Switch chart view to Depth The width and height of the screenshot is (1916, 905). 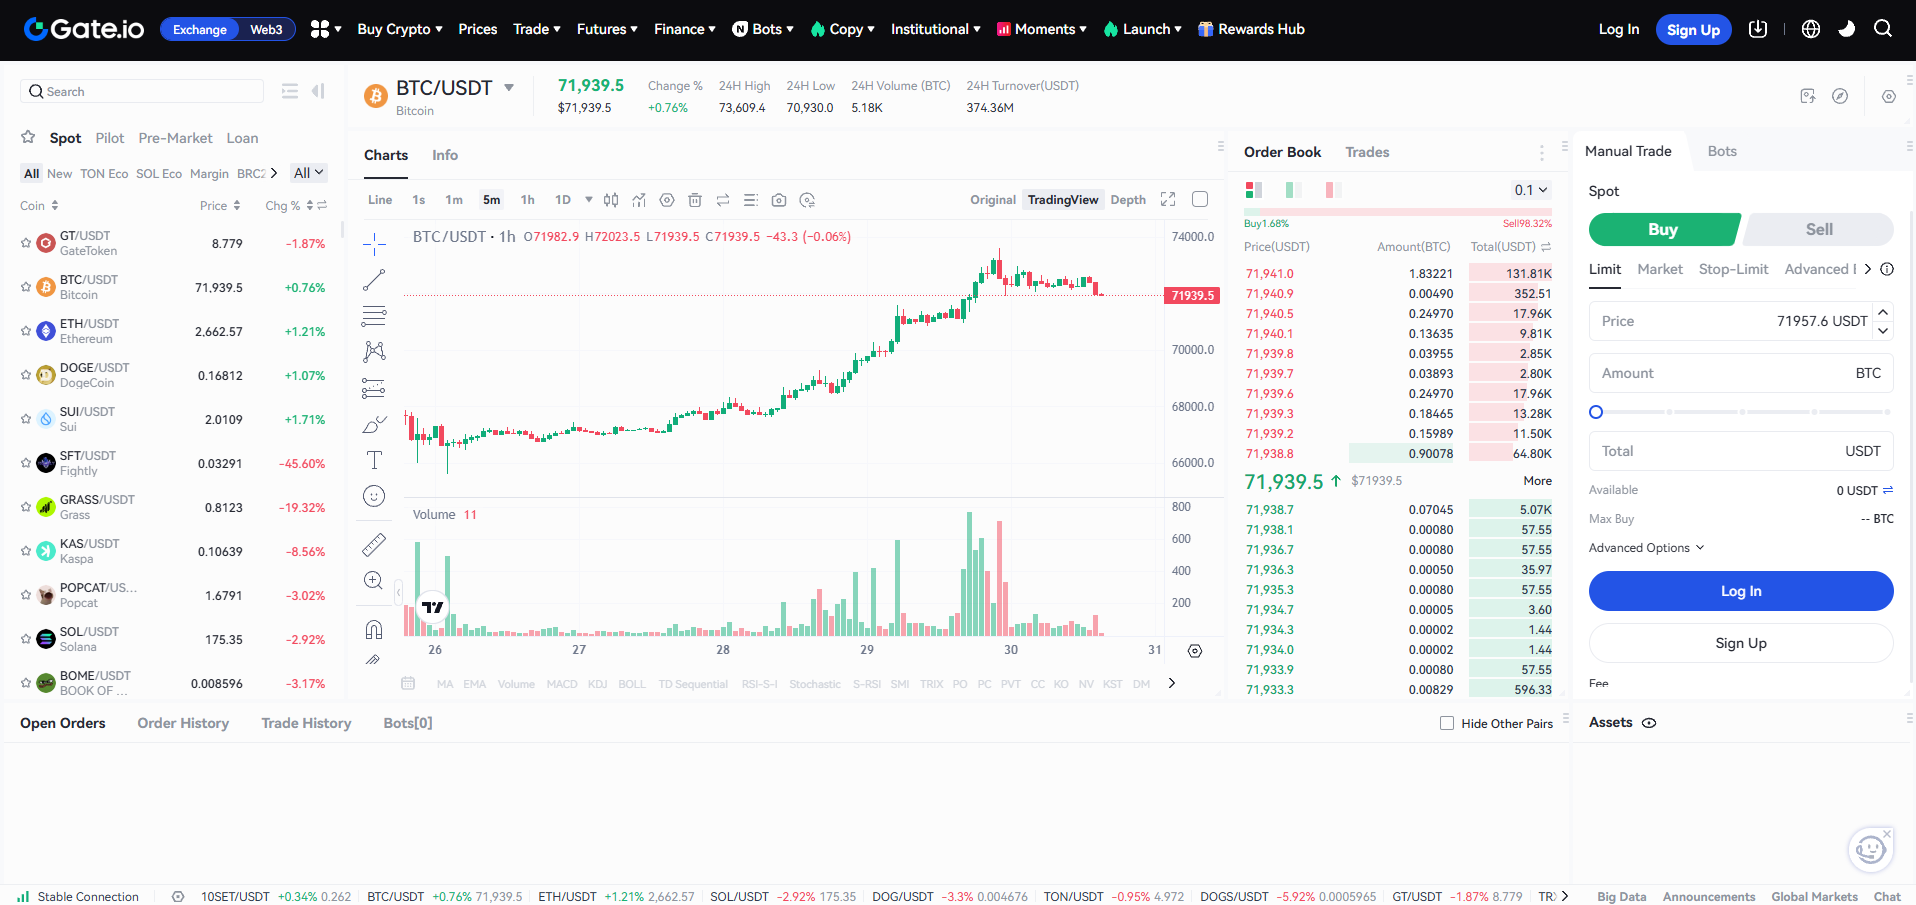coord(1128,200)
